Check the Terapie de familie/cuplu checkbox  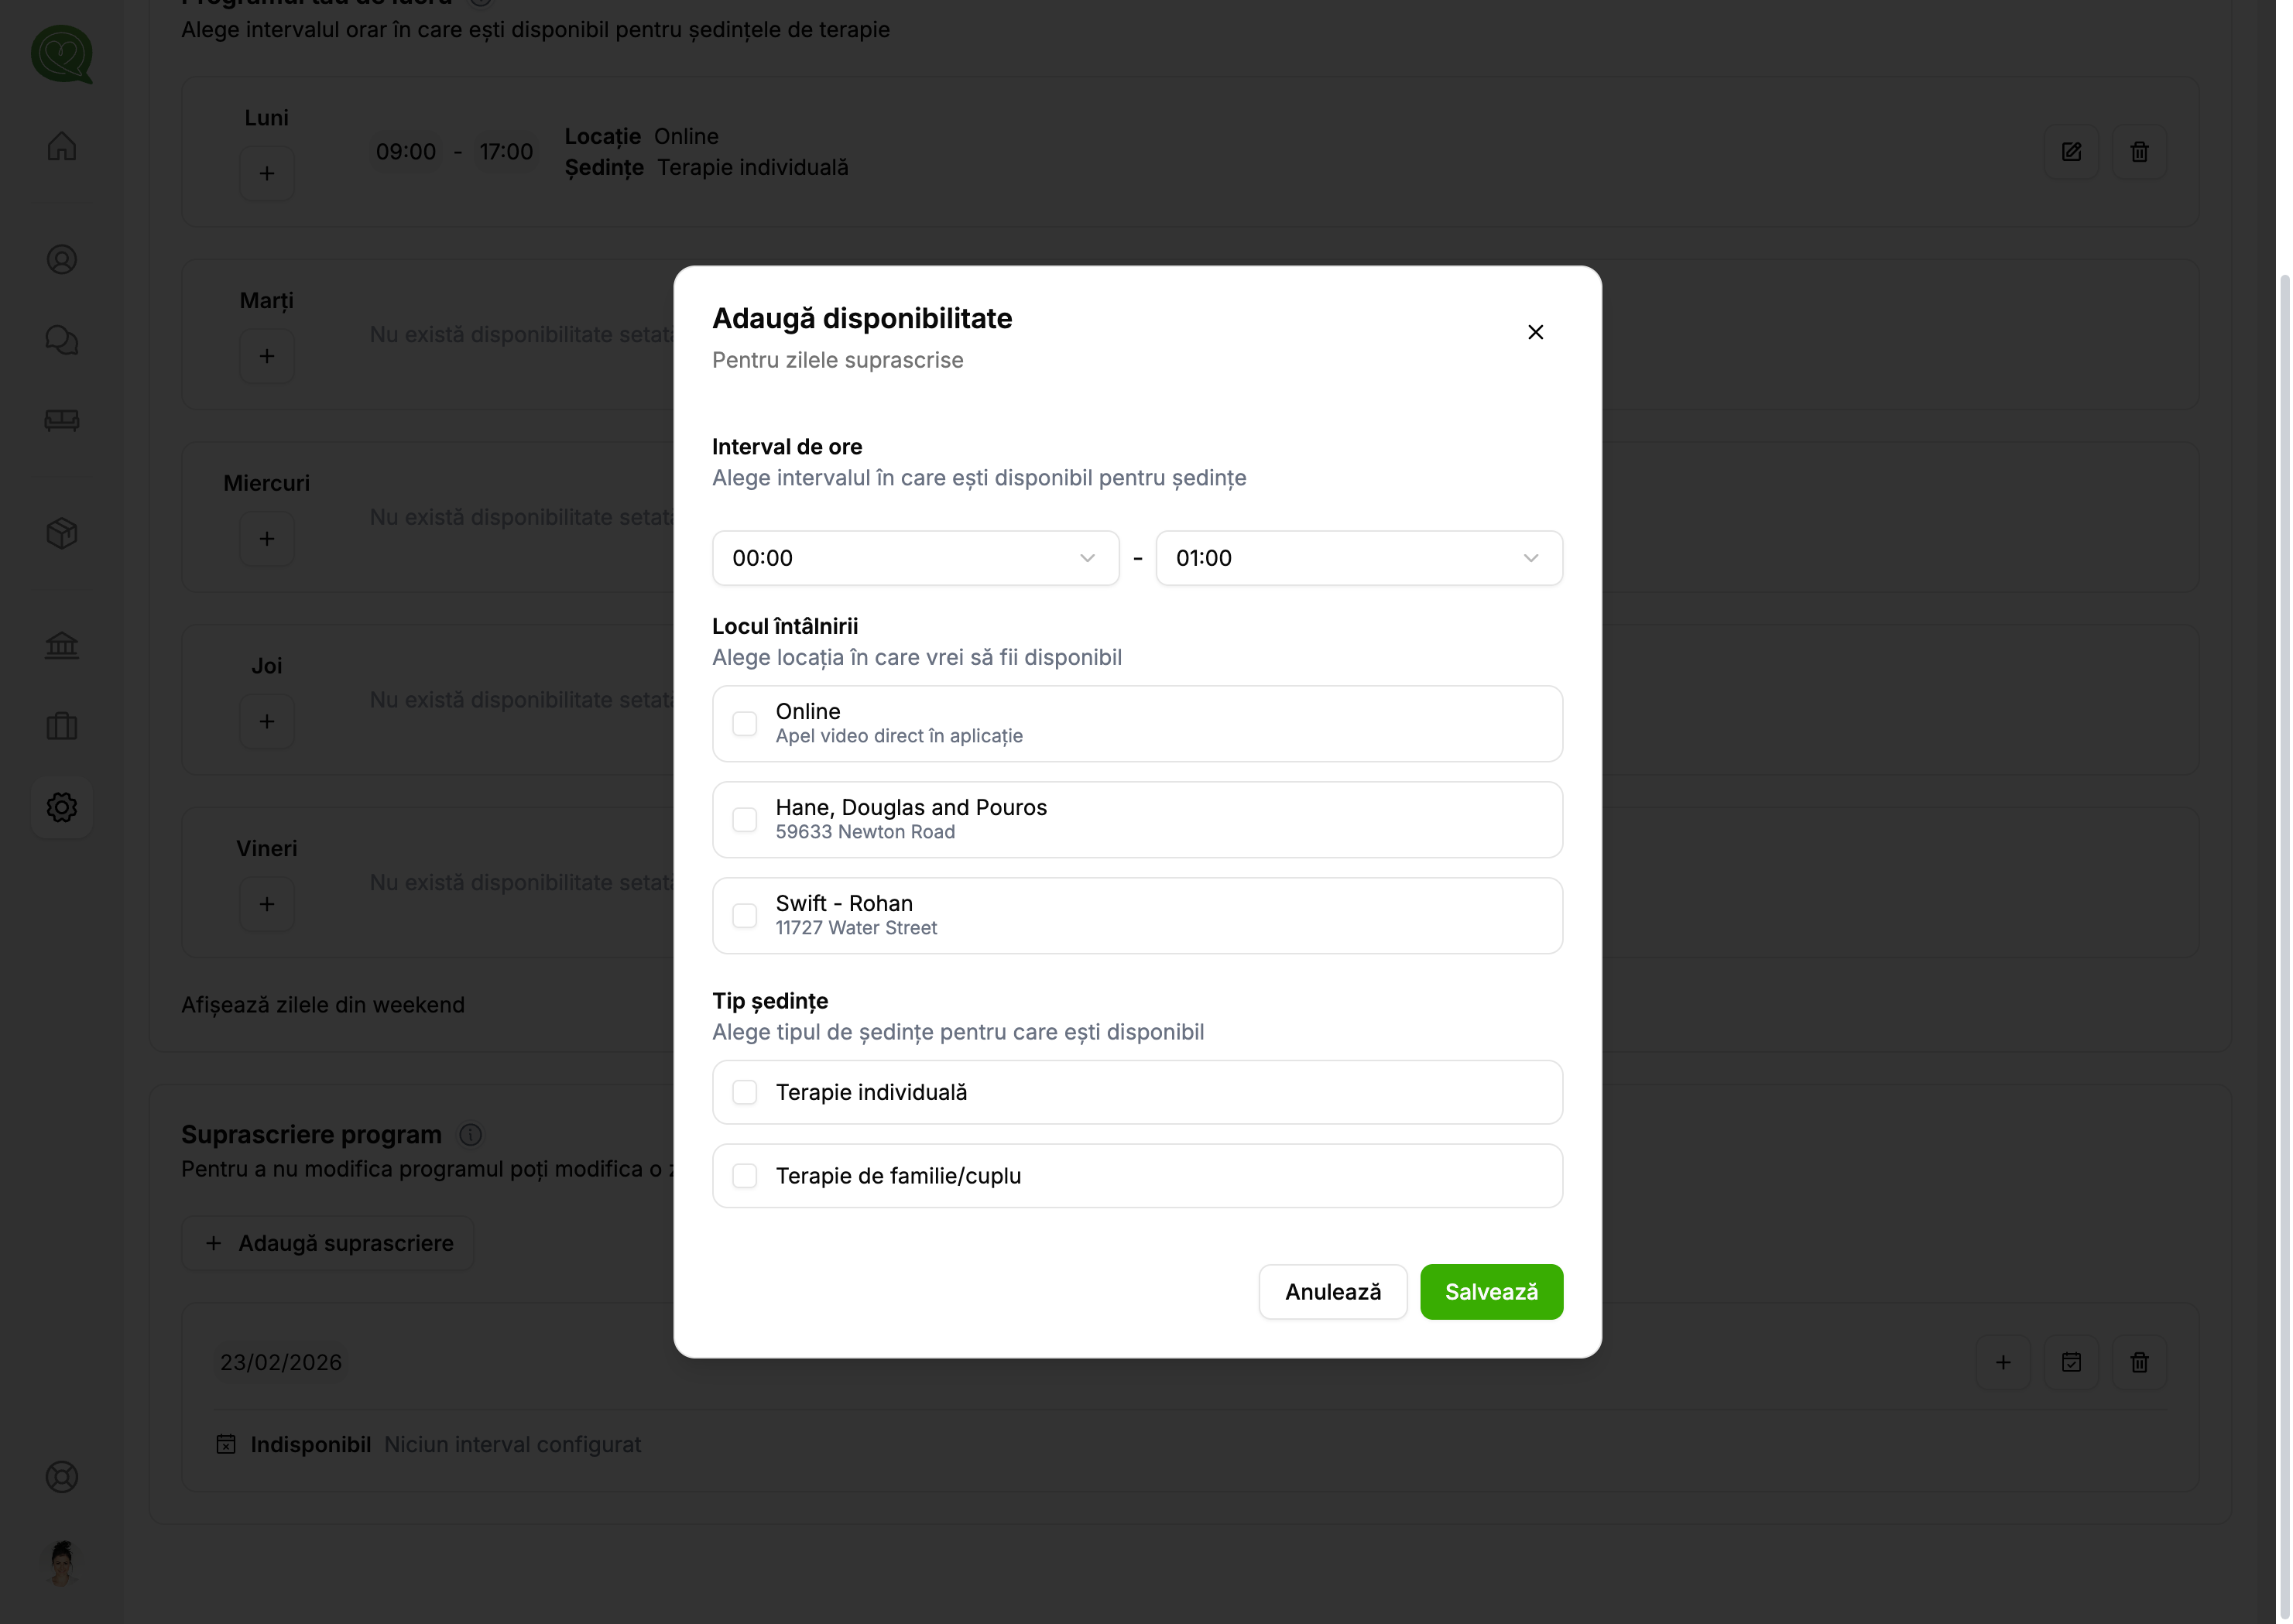(x=744, y=1175)
